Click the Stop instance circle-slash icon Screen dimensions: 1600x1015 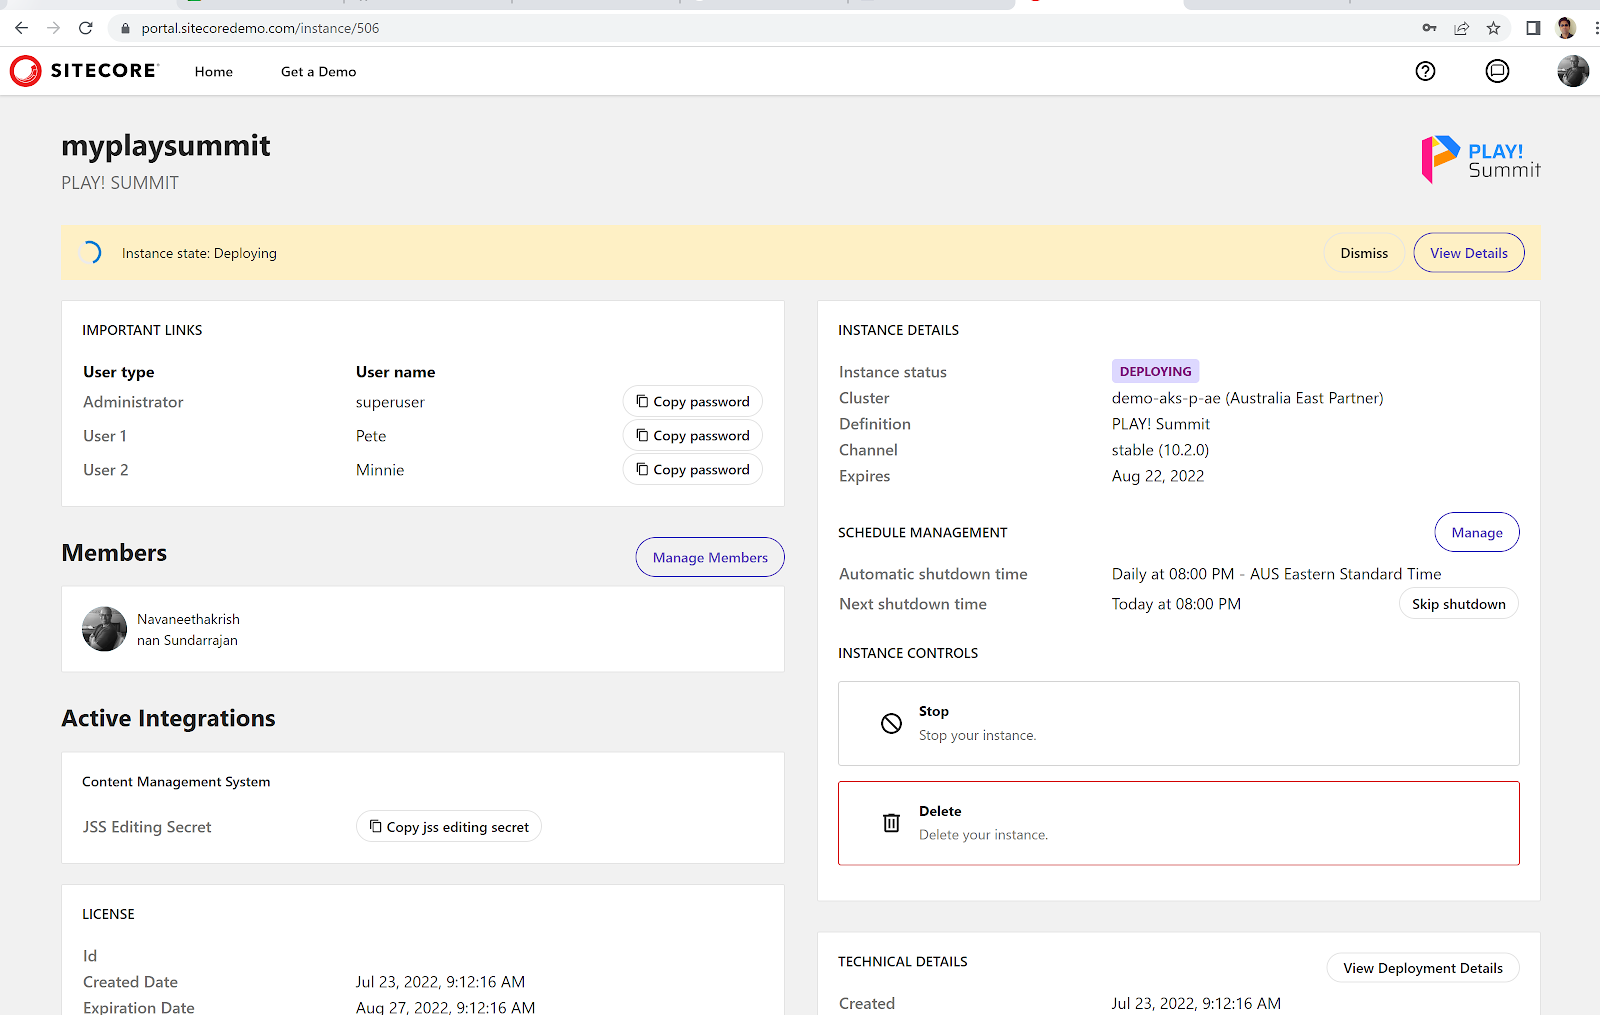(x=891, y=723)
